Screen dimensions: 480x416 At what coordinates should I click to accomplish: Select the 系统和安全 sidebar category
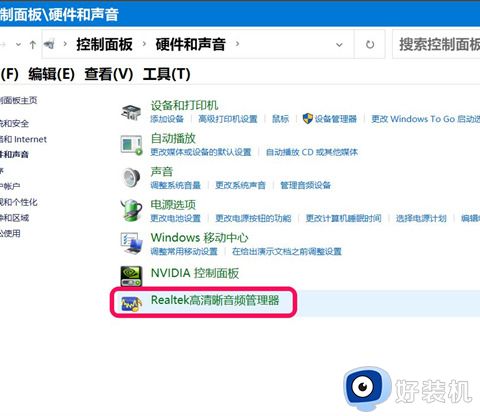click(14, 123)
